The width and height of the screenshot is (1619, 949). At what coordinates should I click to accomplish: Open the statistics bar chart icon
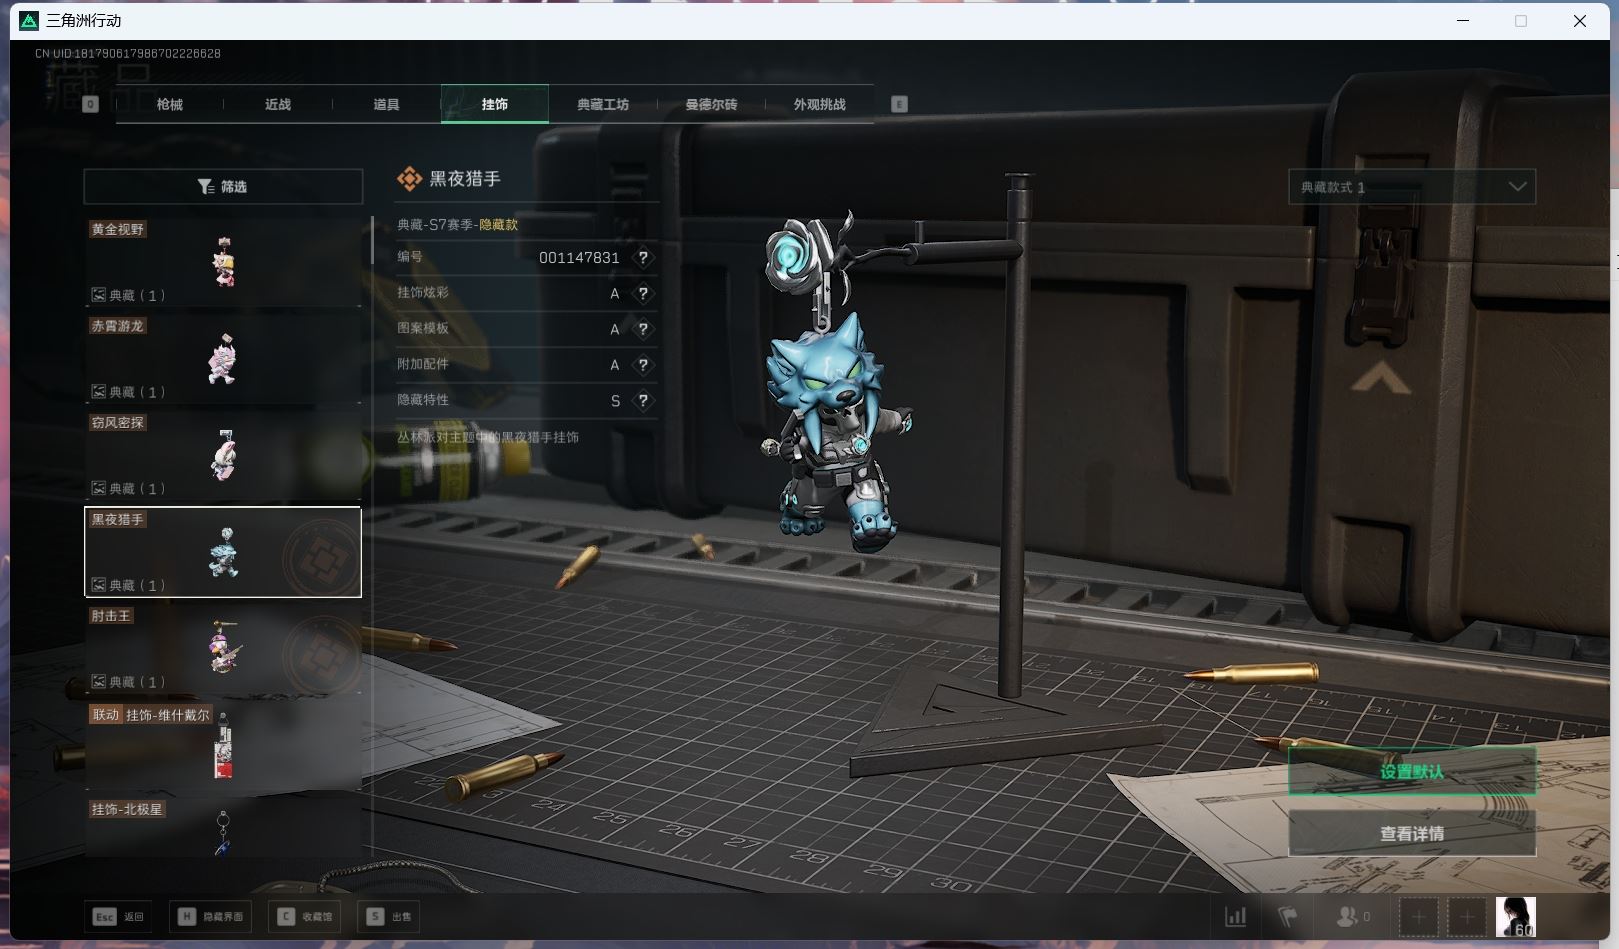[1236, 916]
